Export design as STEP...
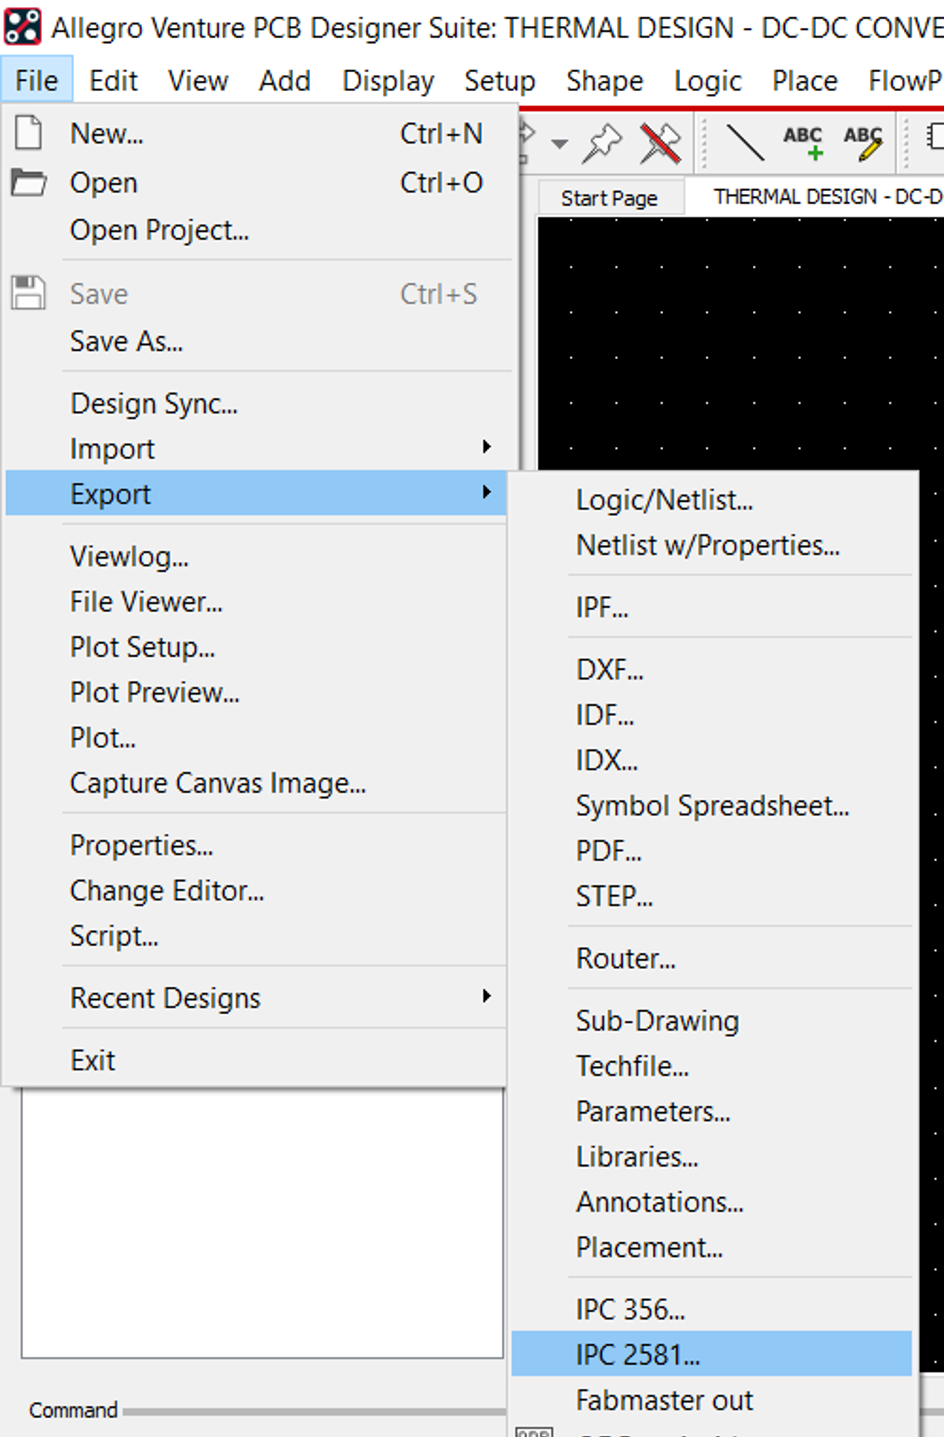Screen dimensions: 944x1438 (614, 897)
